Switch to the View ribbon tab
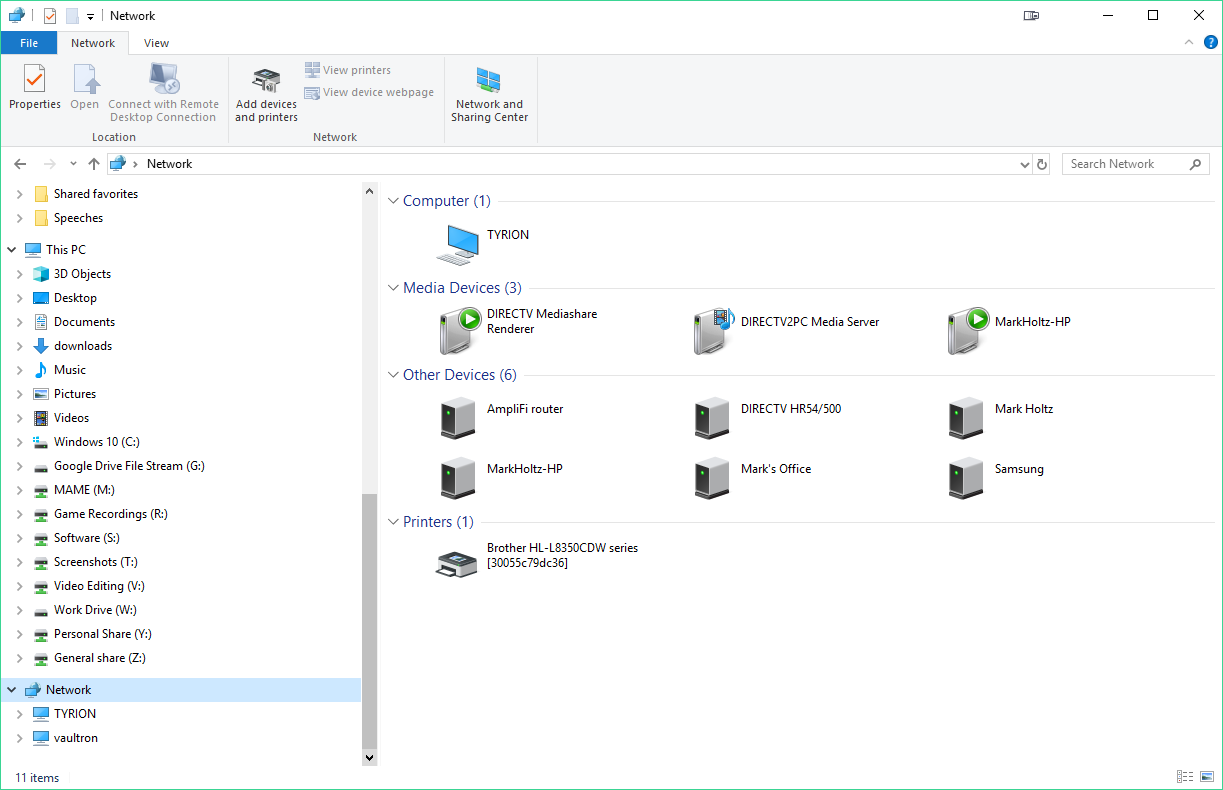The image size is (1223, 790). coord(156,43)
